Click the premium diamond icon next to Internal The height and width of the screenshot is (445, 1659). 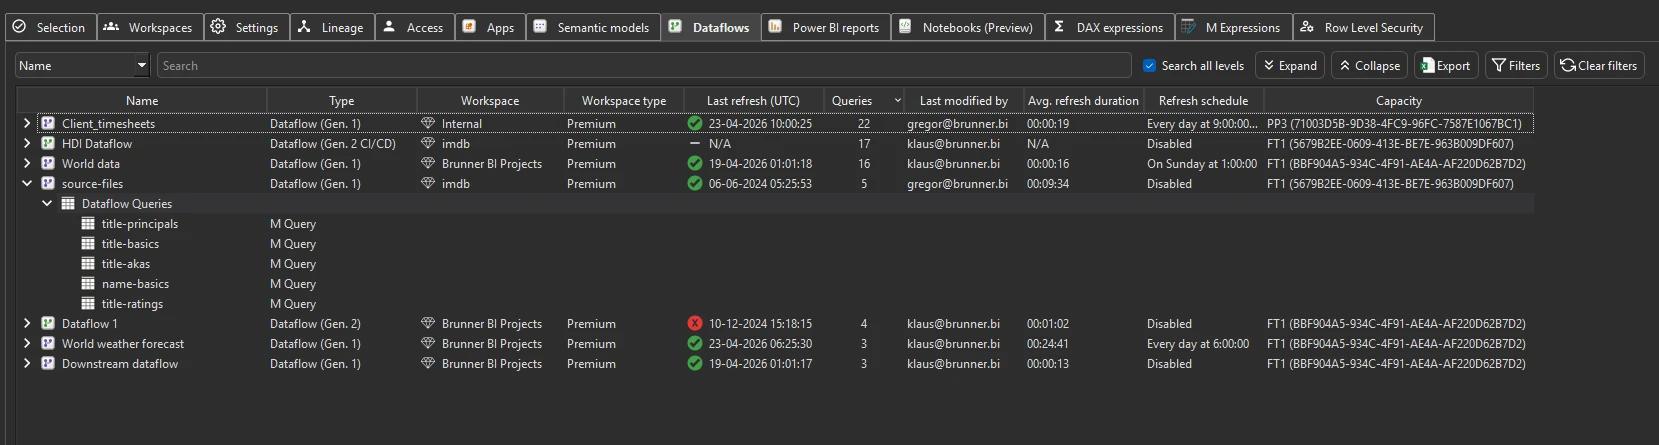pos(428,124)
